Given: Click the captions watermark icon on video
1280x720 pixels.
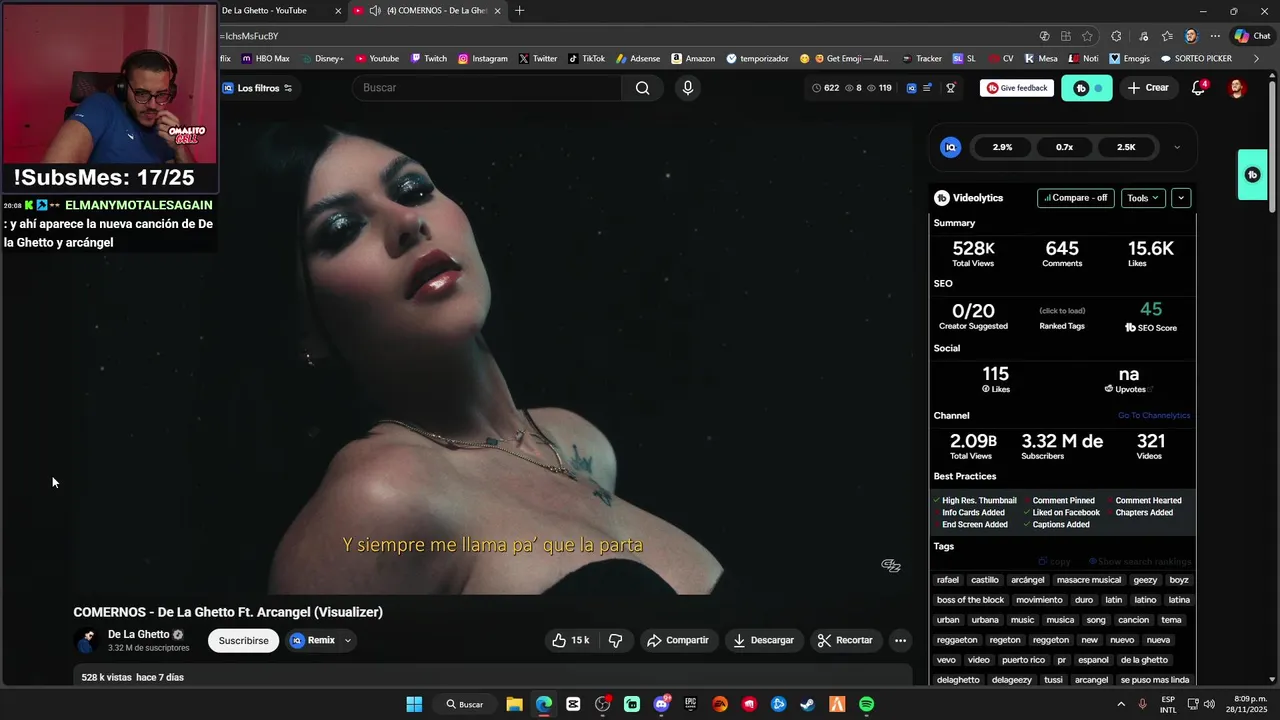Looking at the screenshot, I should coord(890,565).
